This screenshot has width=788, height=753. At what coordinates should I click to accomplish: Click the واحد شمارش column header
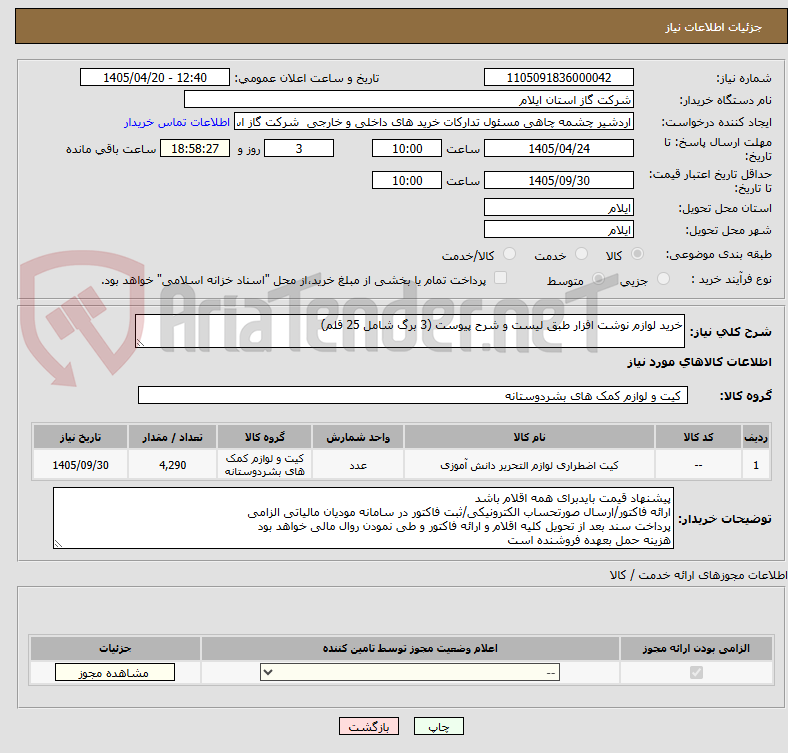coord(358,437)
